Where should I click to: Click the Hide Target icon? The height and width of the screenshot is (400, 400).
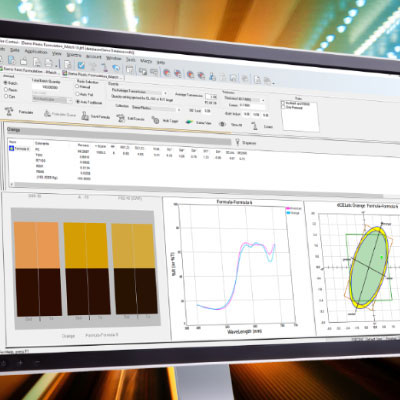tap(155, 120)
